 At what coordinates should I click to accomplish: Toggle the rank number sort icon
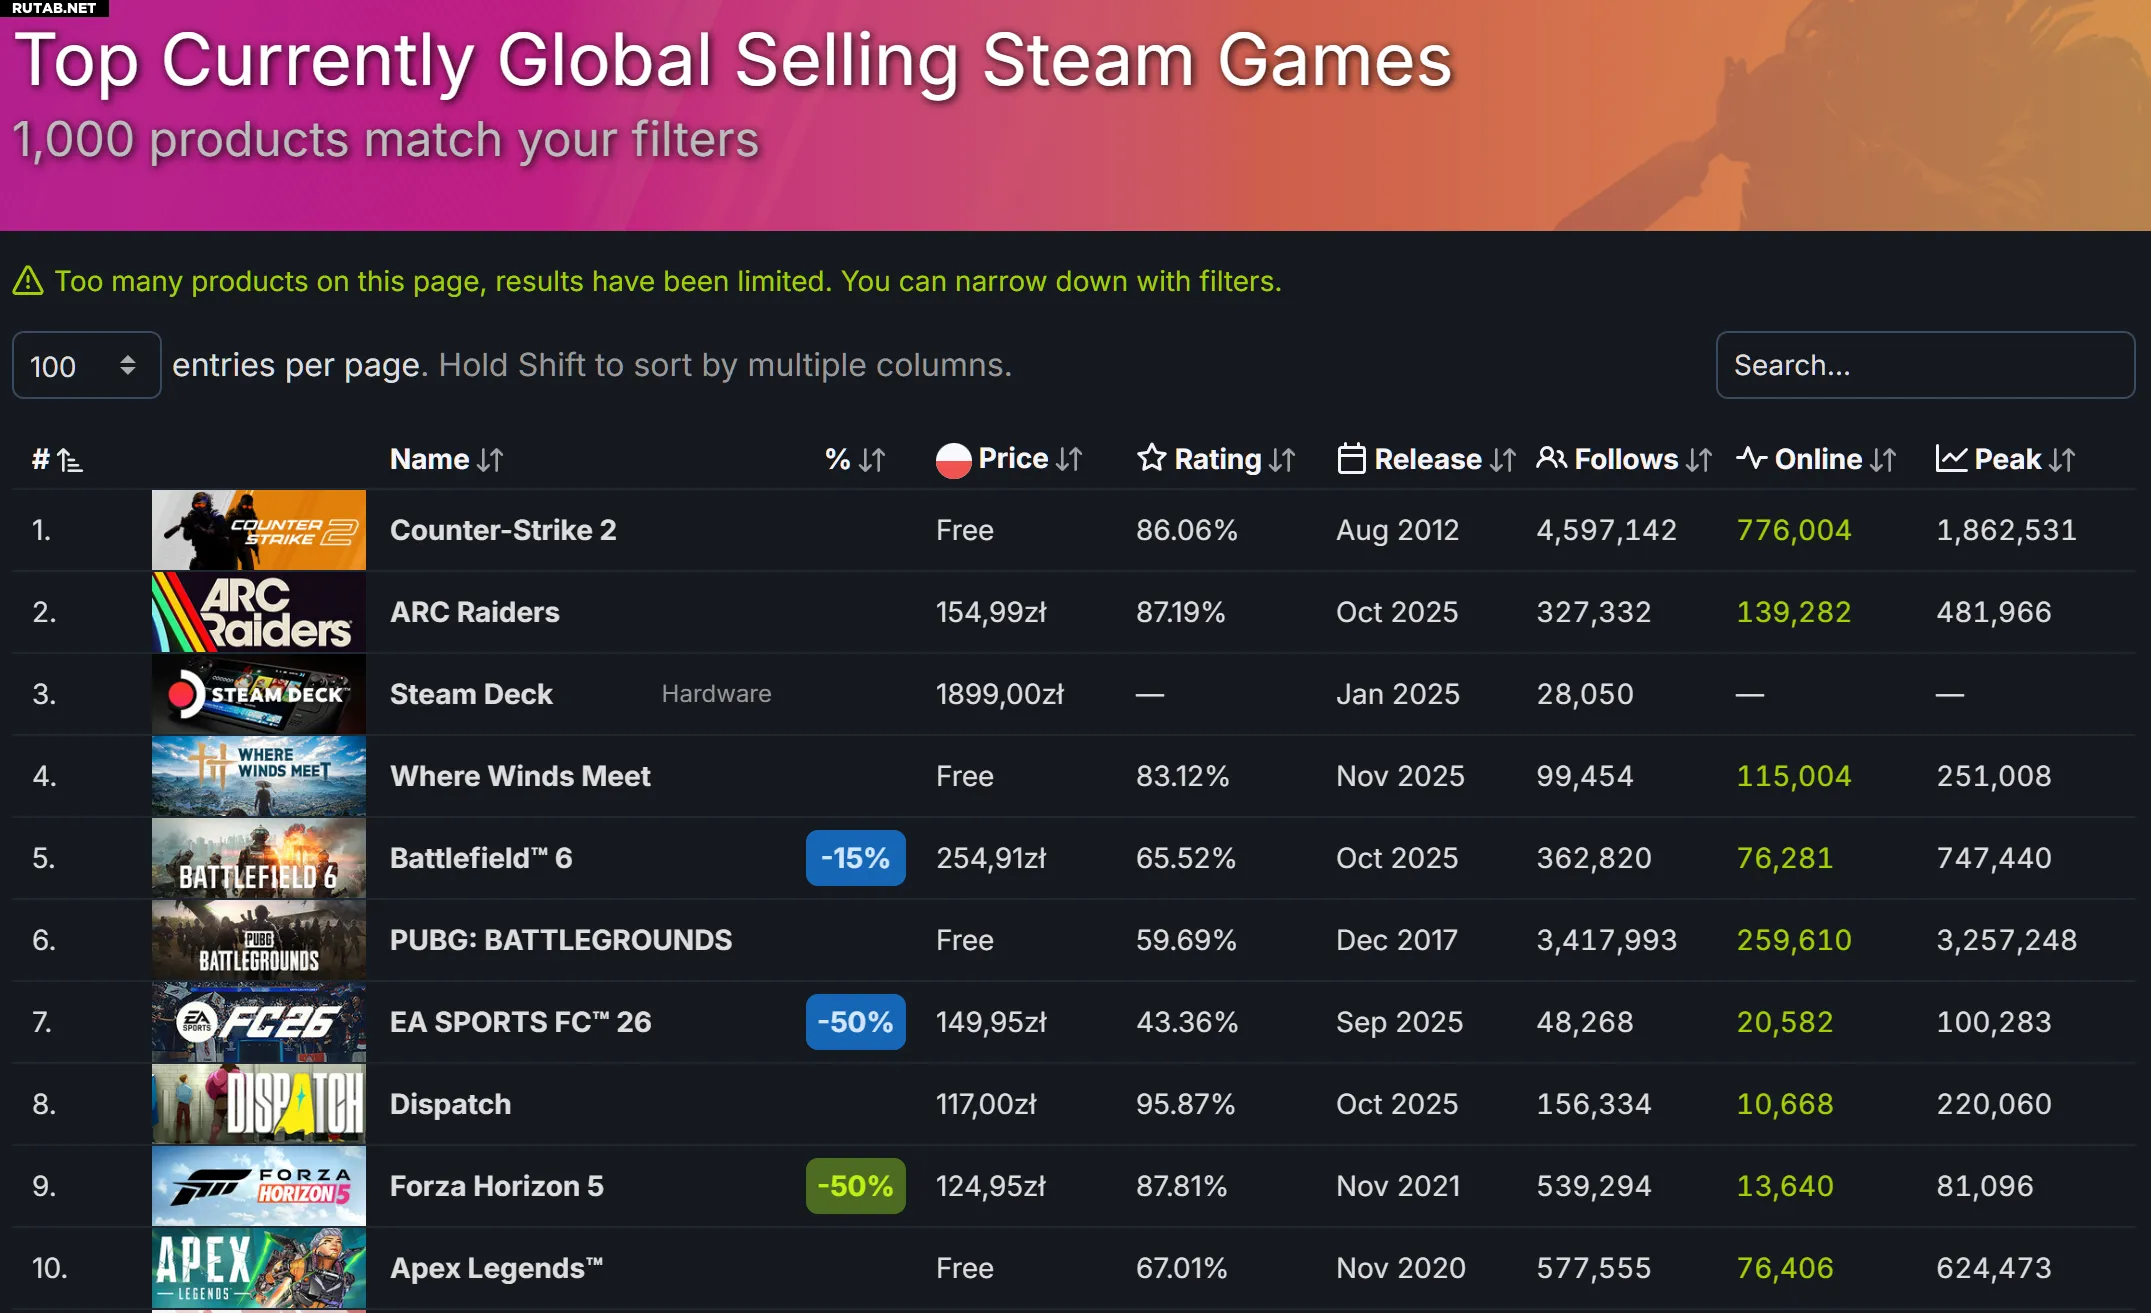tap(69, 460)
